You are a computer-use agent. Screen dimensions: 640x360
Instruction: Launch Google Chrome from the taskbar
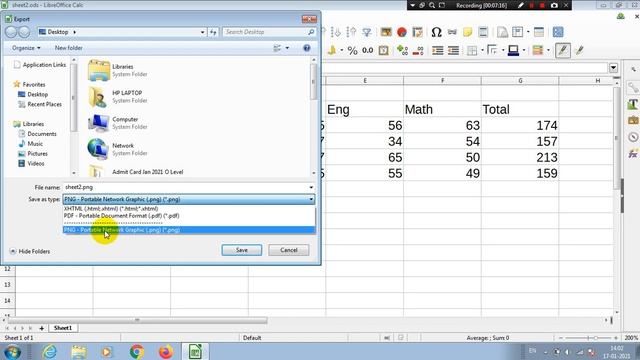pyautogui.click(x=137, y=351)
